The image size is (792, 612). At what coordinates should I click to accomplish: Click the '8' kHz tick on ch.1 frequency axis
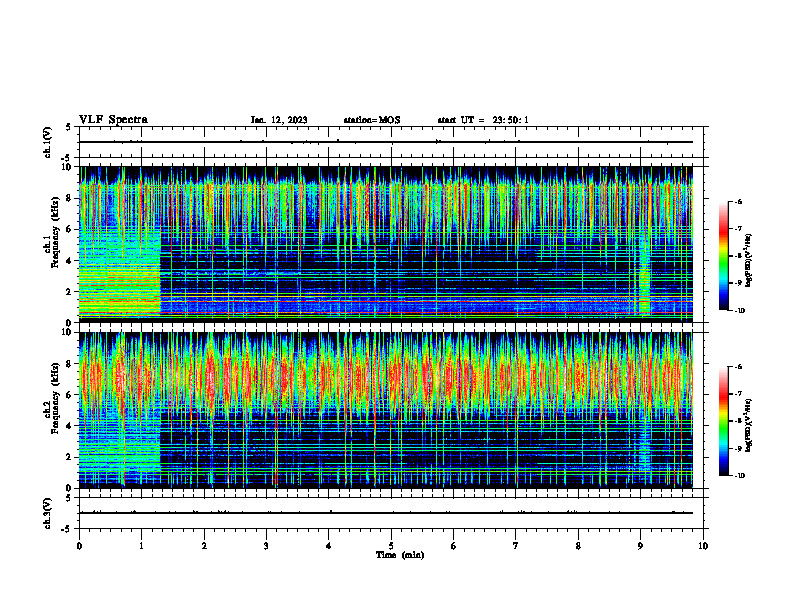pyautogui.click(x=70, y=198)
